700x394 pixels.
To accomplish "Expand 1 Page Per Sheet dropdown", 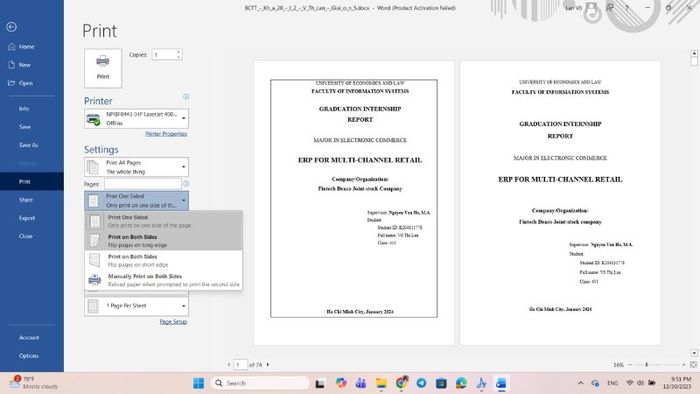I will 136,306.
